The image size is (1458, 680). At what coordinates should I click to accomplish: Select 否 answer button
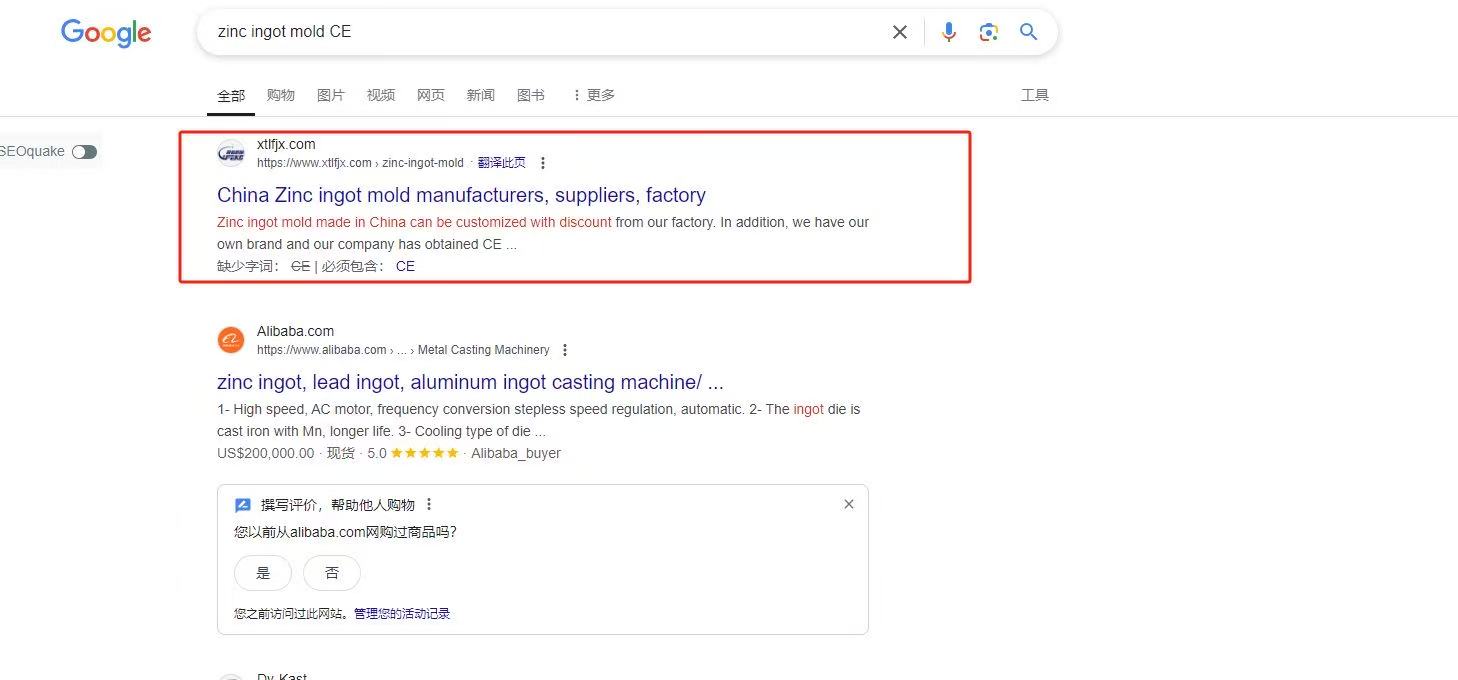[x=332, y=573]
